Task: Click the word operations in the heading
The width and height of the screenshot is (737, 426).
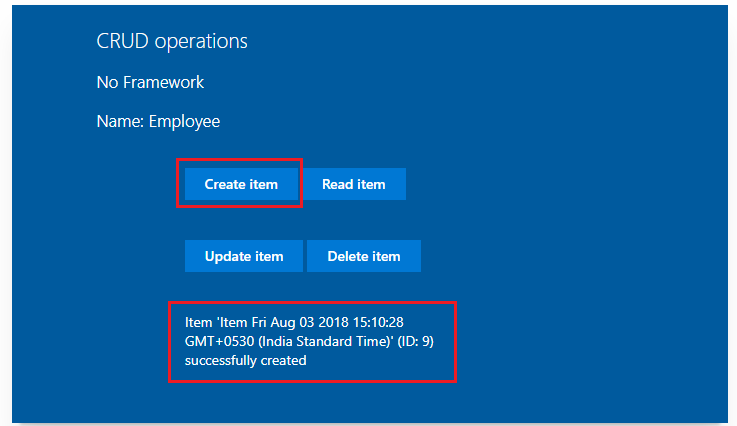Action: tap(198, 41)
